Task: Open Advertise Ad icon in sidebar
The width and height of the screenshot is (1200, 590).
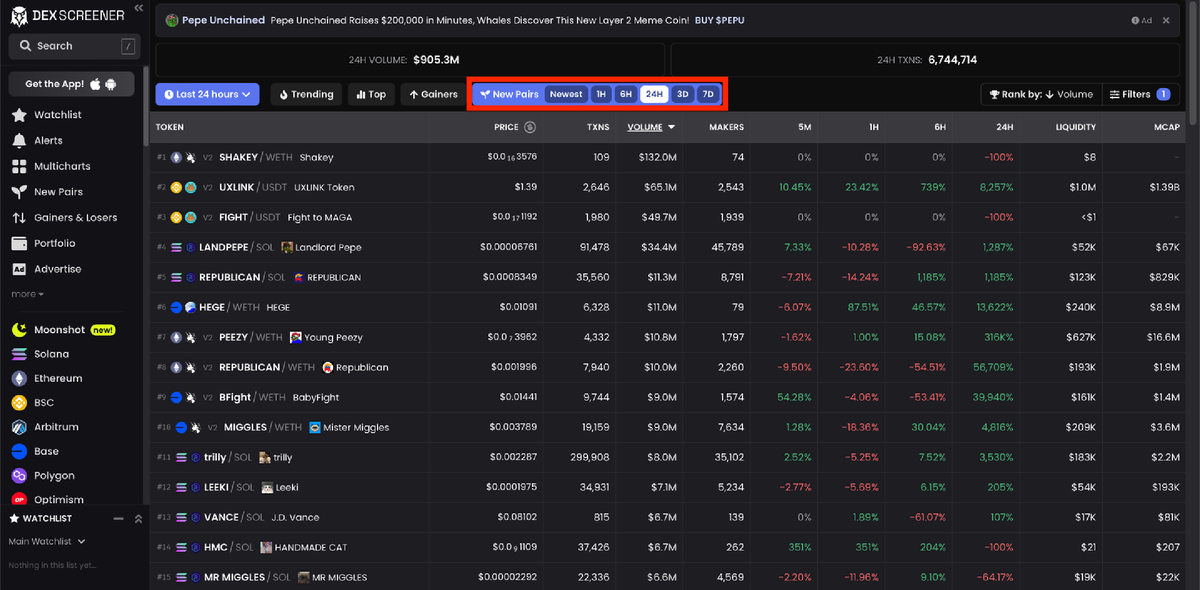Action: pyautogui.click(x=19, y=269)
